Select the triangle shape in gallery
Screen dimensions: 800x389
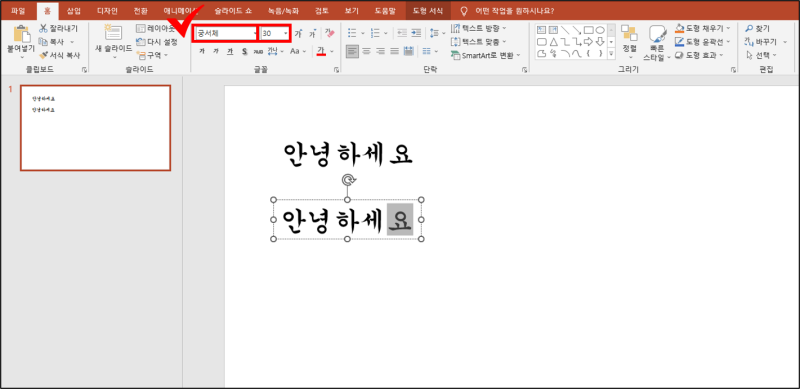coord(553,42)
